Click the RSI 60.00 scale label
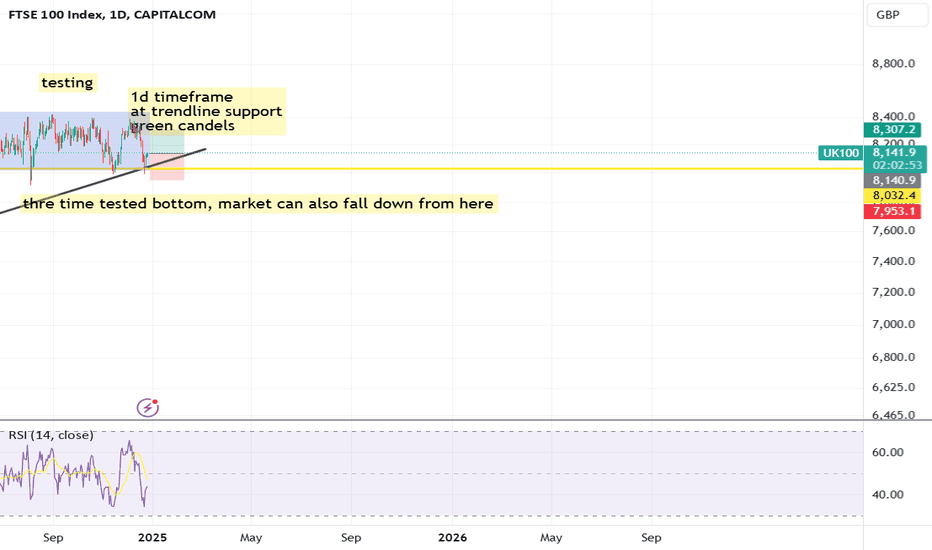932x550 pixels. [x=887, y=452]
